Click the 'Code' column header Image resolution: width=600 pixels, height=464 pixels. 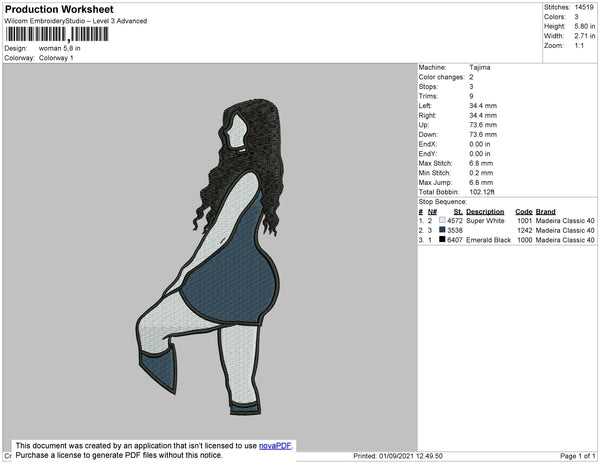tap(524, 212)
